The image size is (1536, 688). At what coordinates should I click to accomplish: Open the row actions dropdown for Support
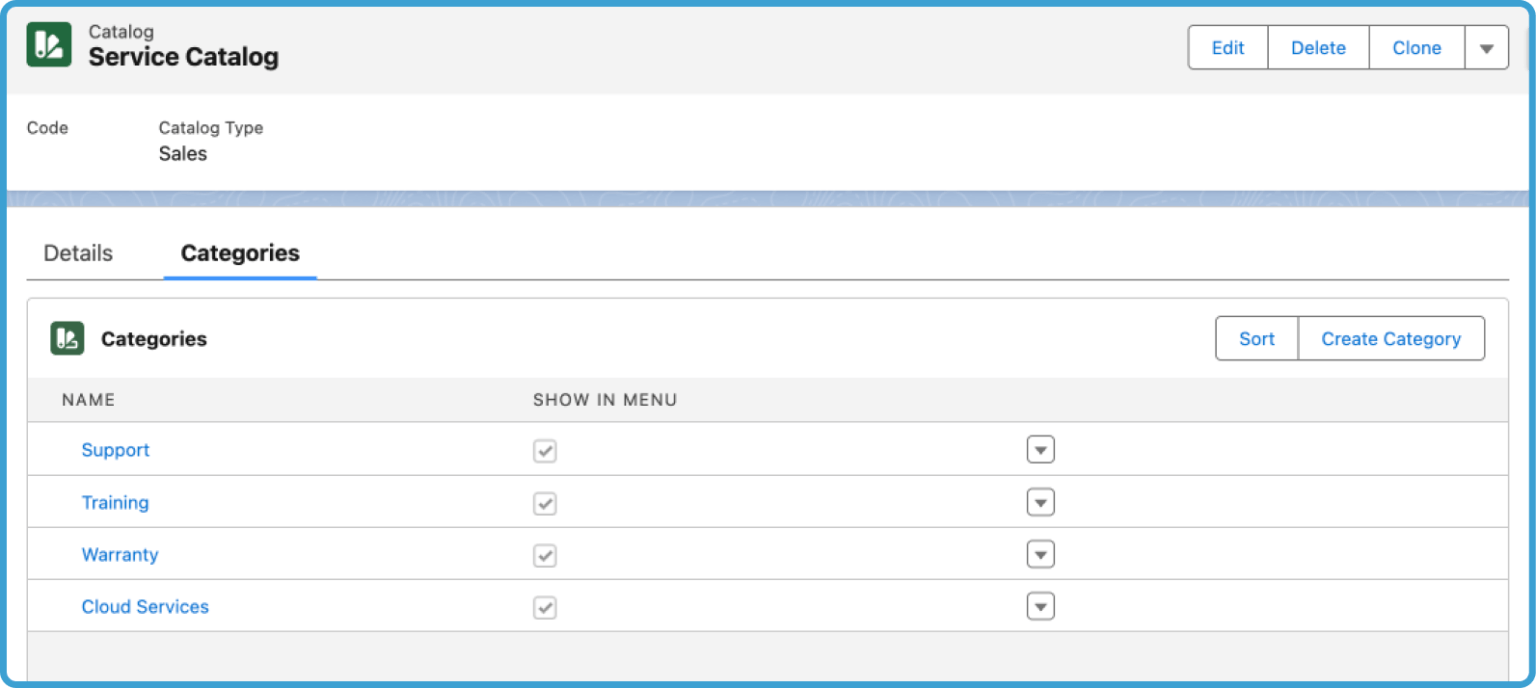point(1040,450)
